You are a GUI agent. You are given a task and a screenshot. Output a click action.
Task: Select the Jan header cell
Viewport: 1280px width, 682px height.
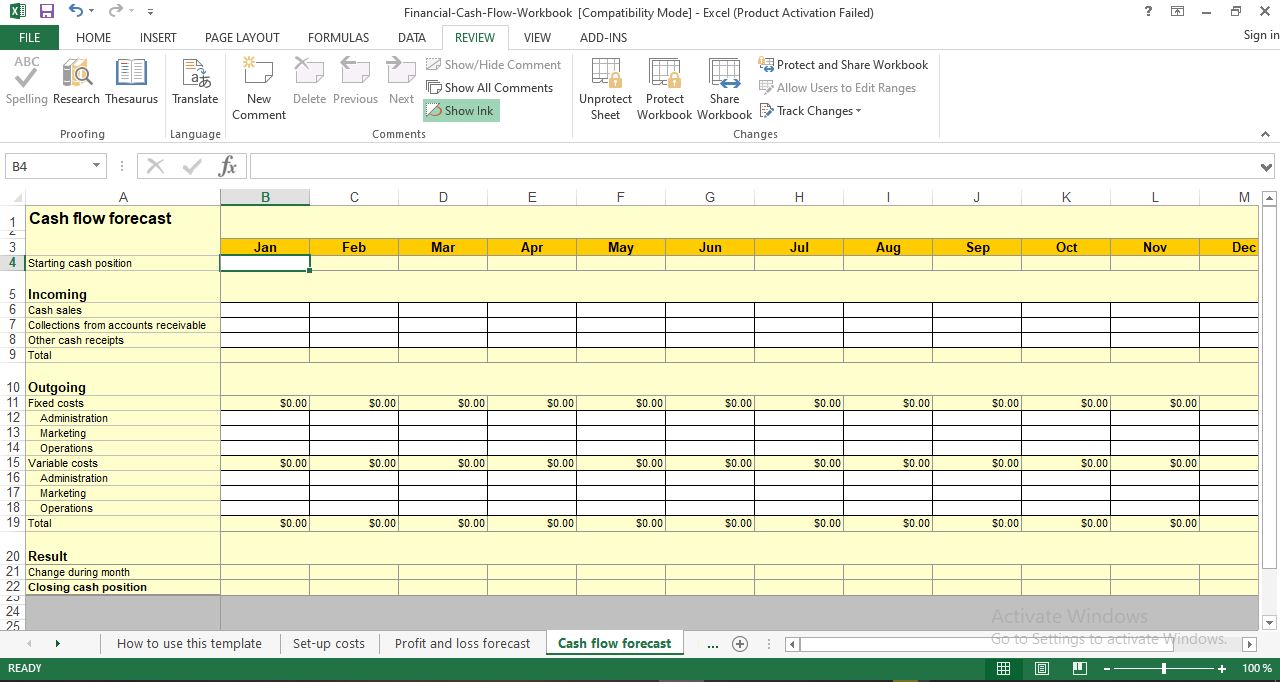click(265, 247)
